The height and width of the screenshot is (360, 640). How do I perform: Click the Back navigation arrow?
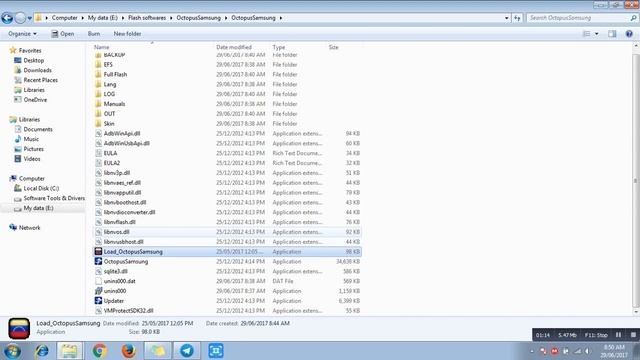point(7,18)
